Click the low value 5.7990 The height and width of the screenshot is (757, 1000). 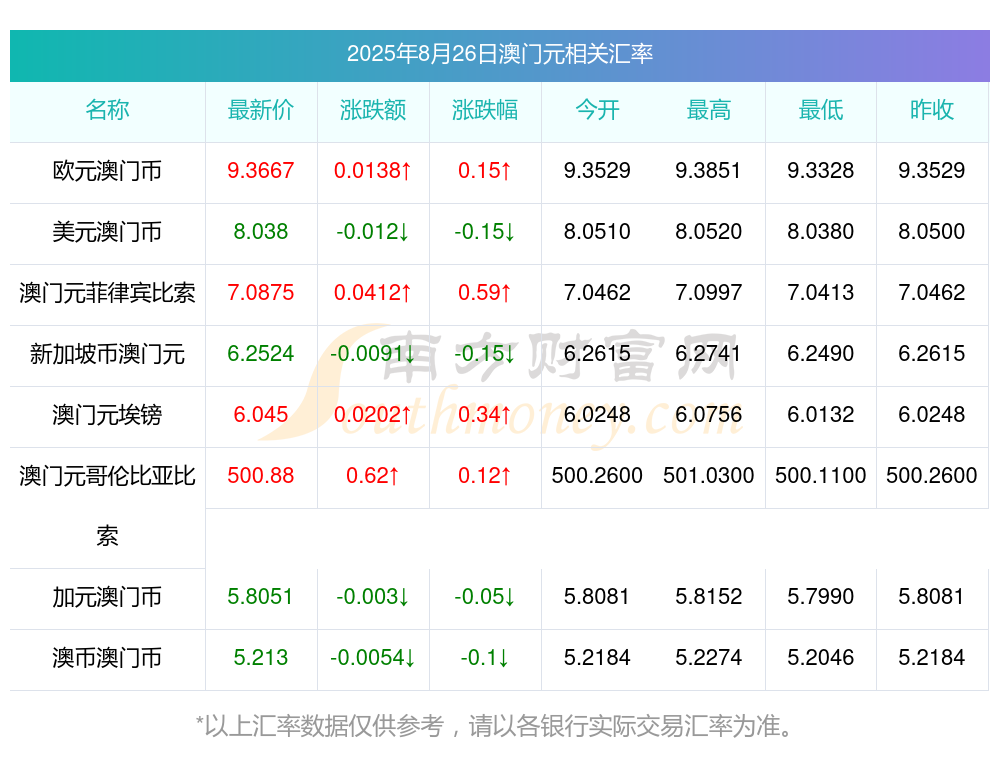pyautogui.click(x=821, y=596)
